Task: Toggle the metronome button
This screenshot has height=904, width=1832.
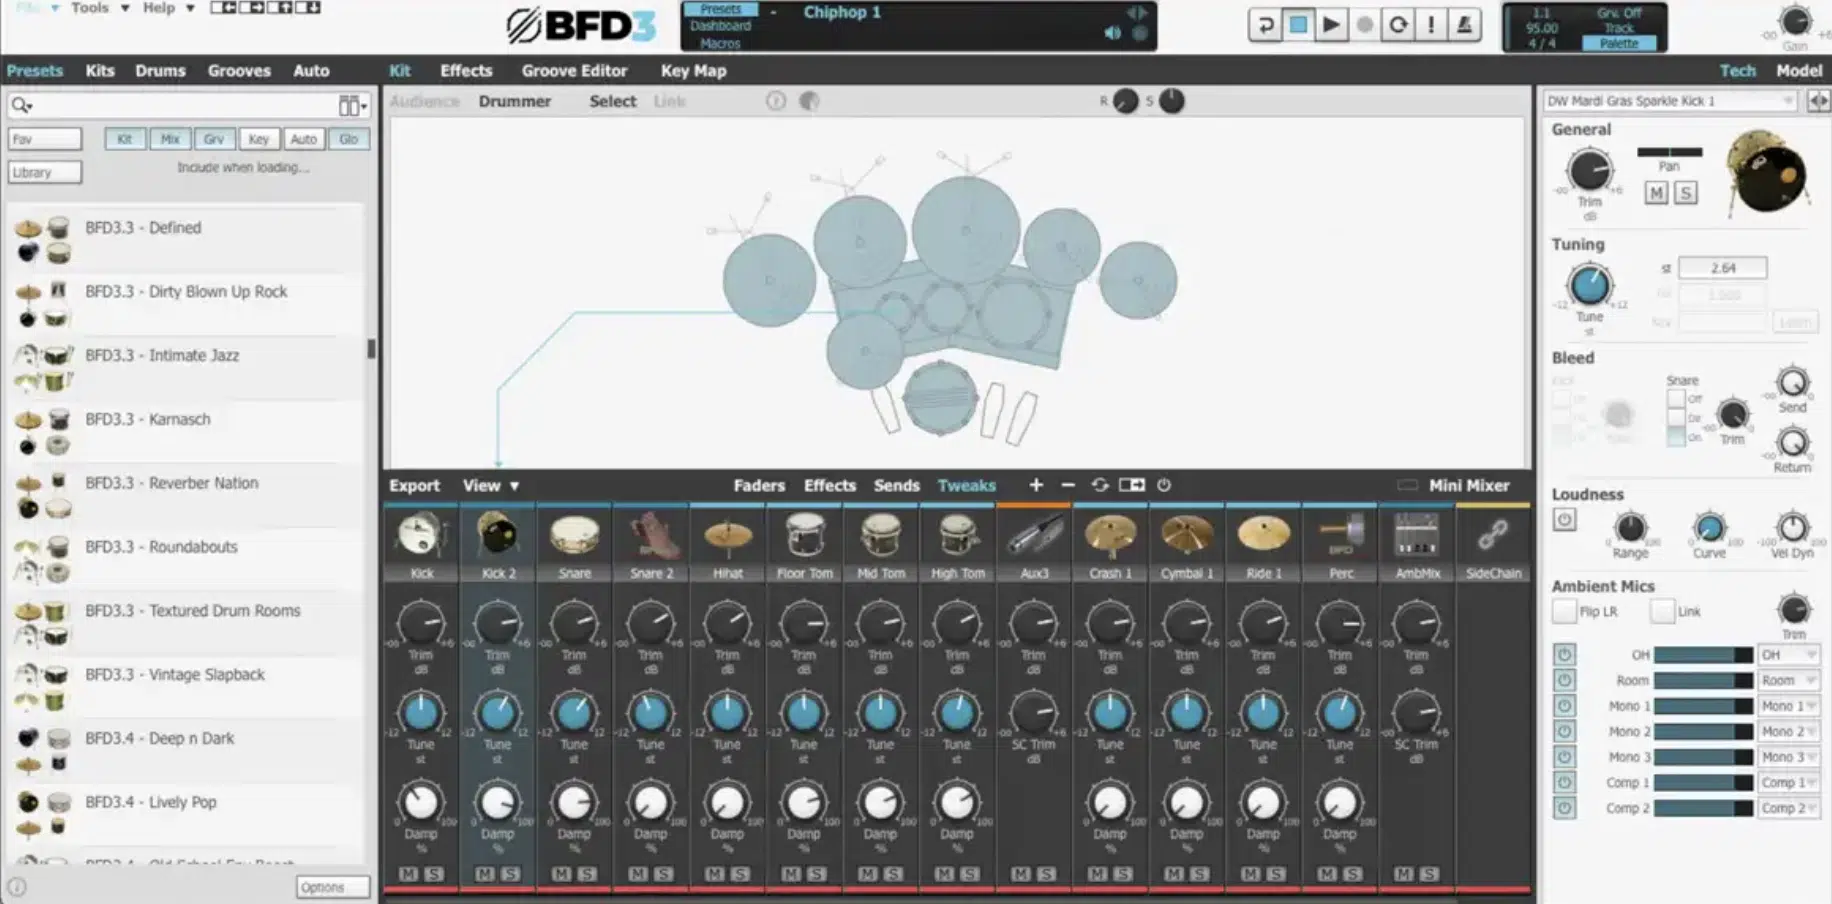Action: click(x=1464, y=25)
